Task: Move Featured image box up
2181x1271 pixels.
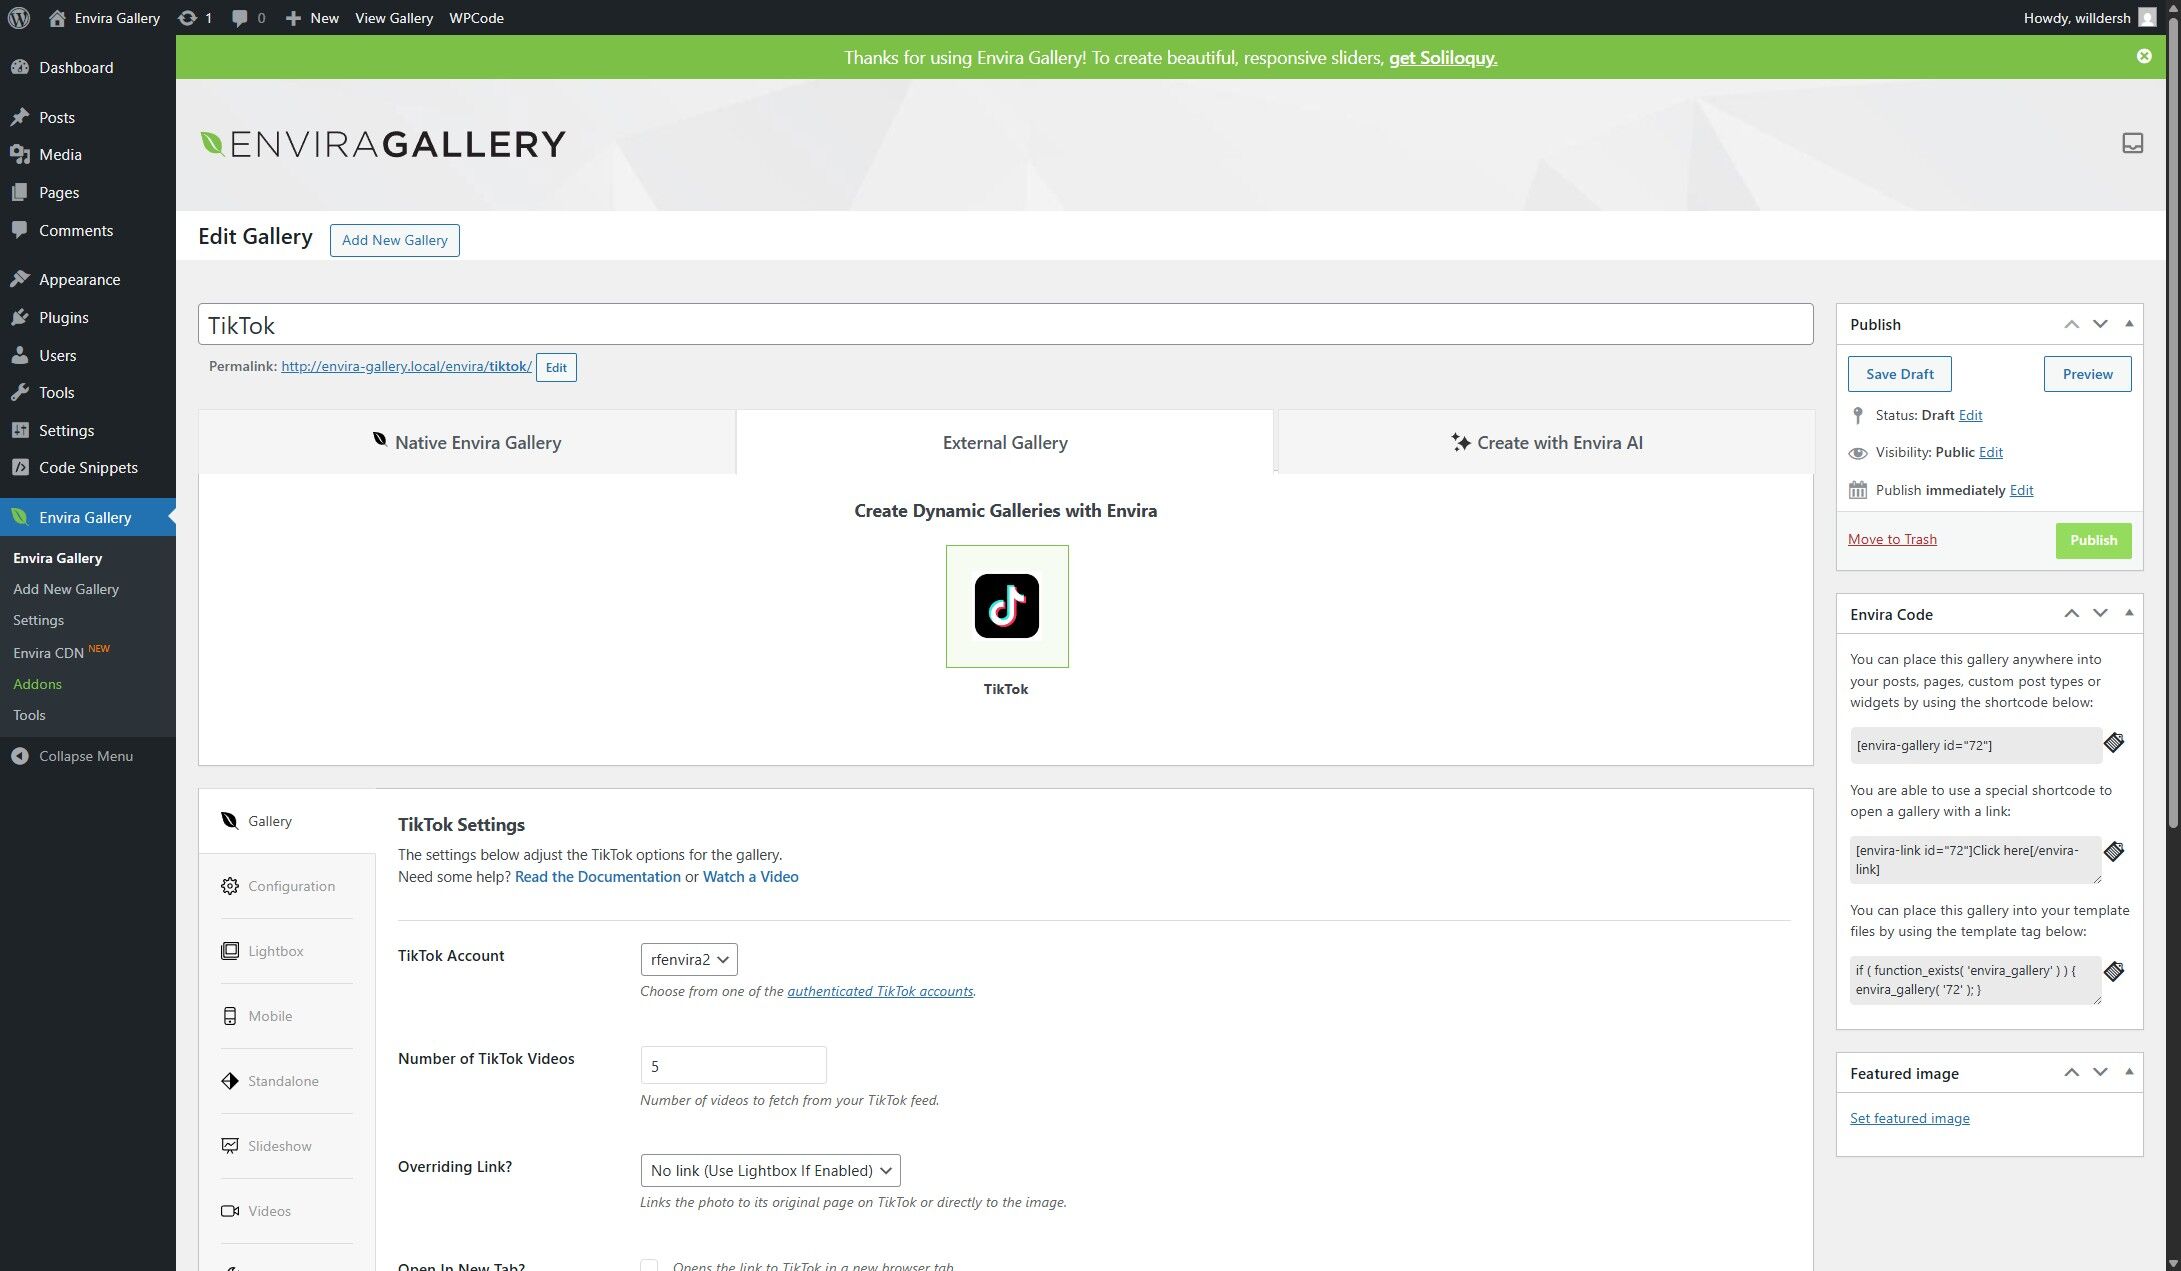Action: 2071,1072
